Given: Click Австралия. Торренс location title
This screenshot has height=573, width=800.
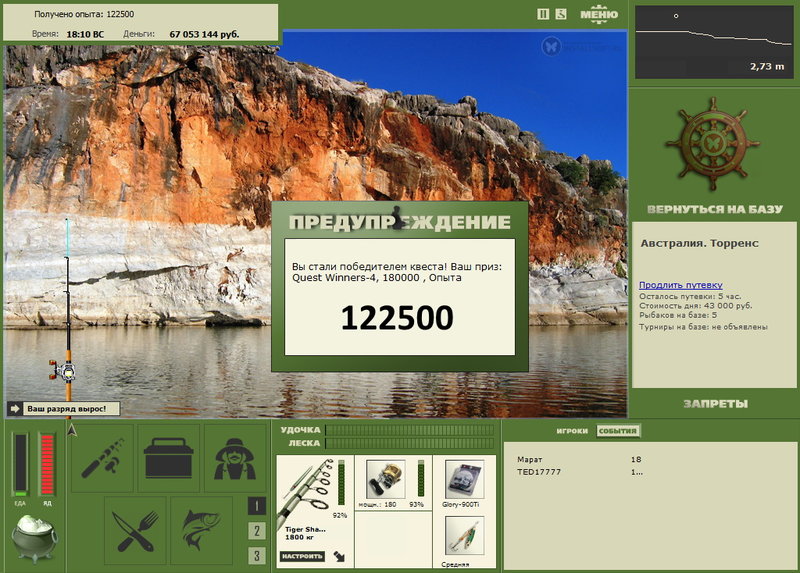Looking at the screenshot, I should pyautogui.click(x=699, y=243).
